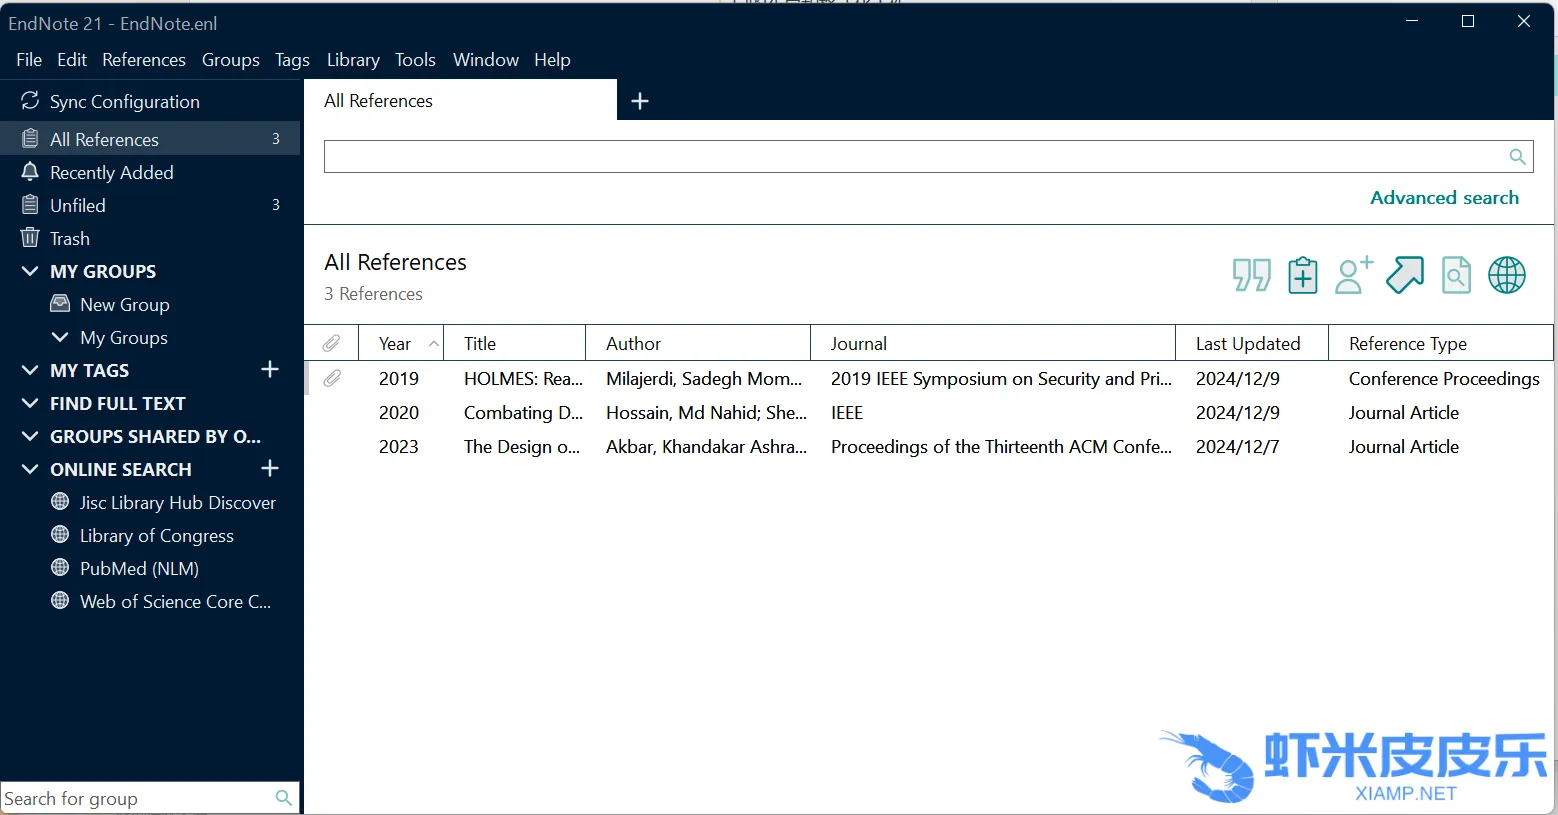
Task: Add an online search database with plus
Action: pyautogui.click(x=270, y=469)
